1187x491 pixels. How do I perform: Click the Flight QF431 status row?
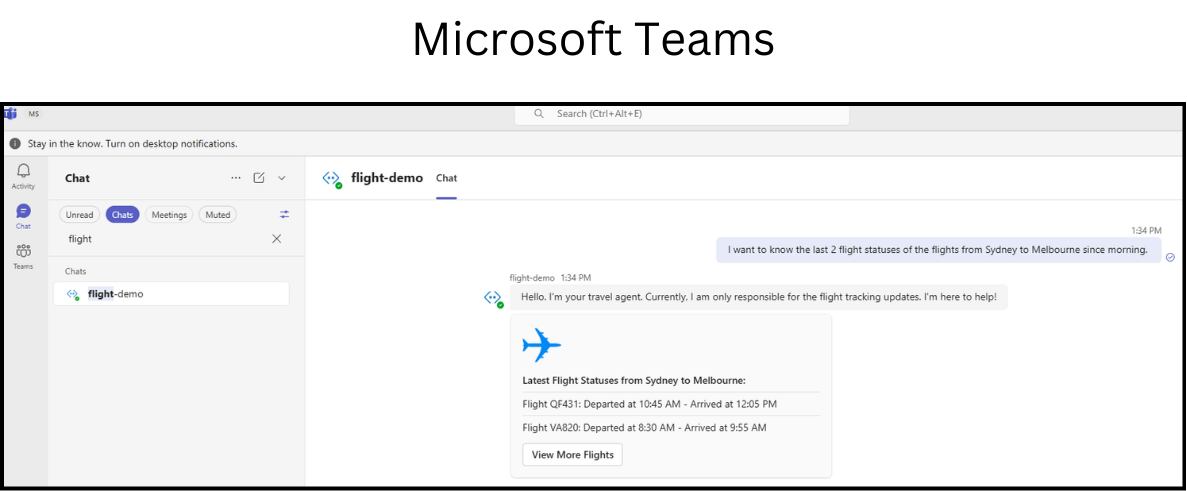click(x=650, y=404)
